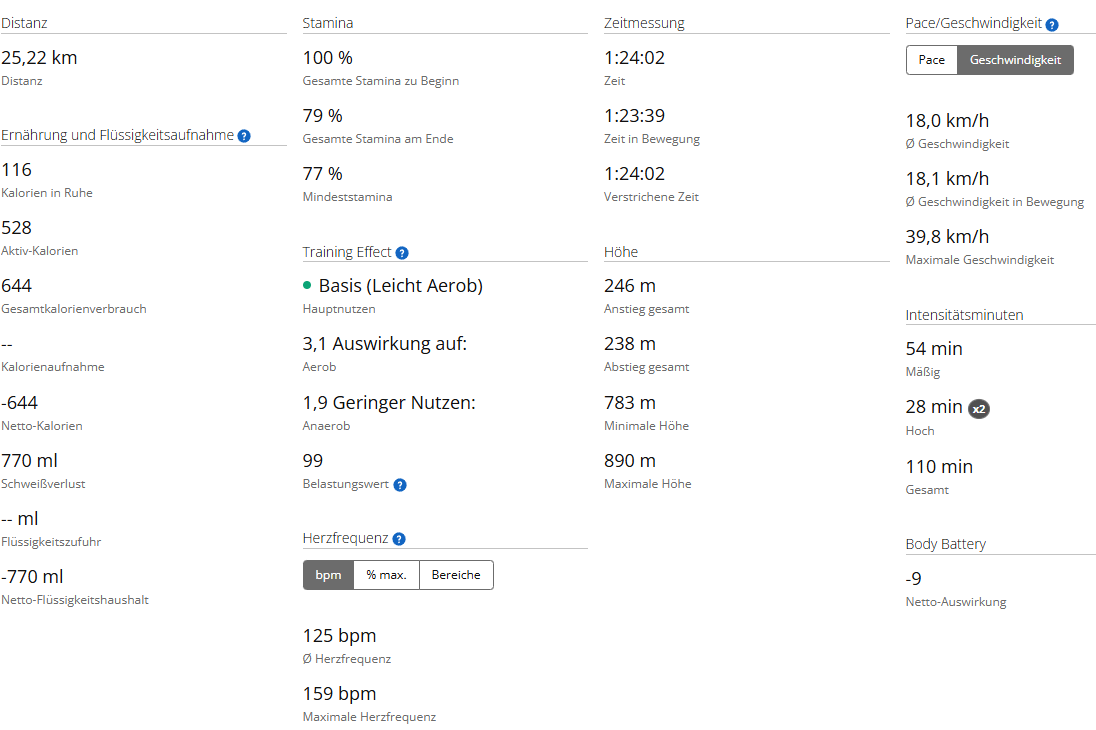This screenshot has width=1096, height=730.
Task: Click the -770 ml Netto-Flüssigkeitshaushalt value
Action: coord(32,576)
